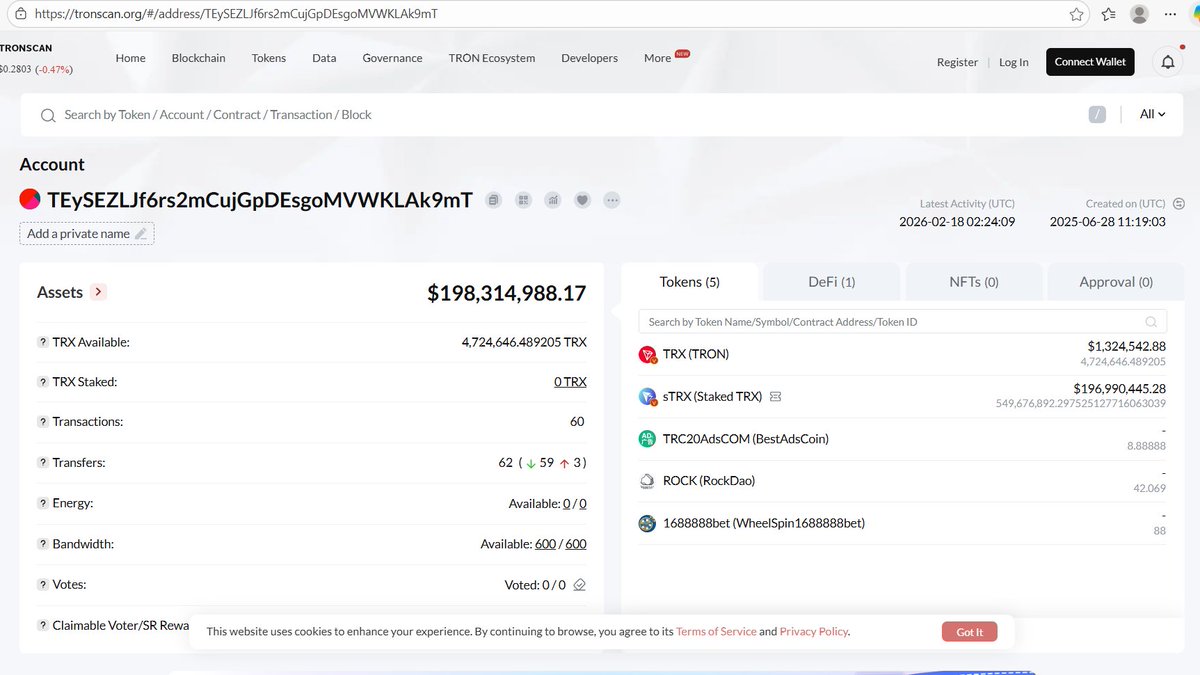Click the Log In link
This screenshot has height=675, width=1200.
point(1014,62)
